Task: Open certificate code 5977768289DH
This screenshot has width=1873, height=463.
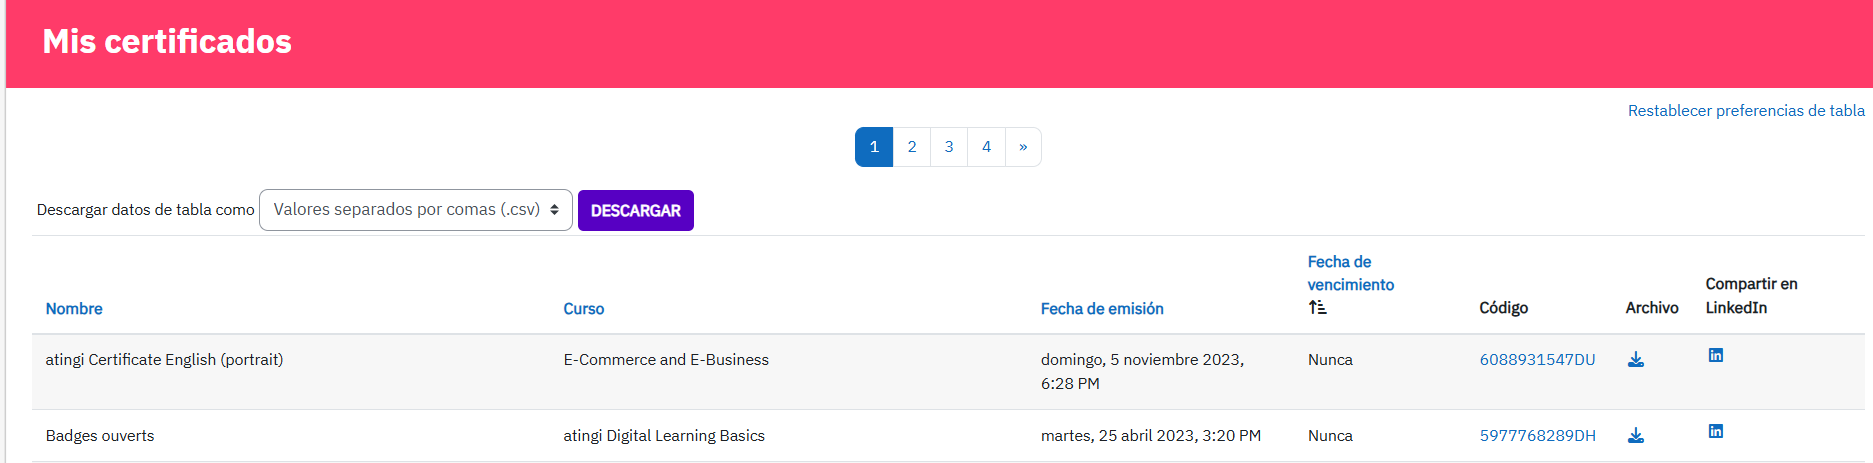Action: 1537,436
